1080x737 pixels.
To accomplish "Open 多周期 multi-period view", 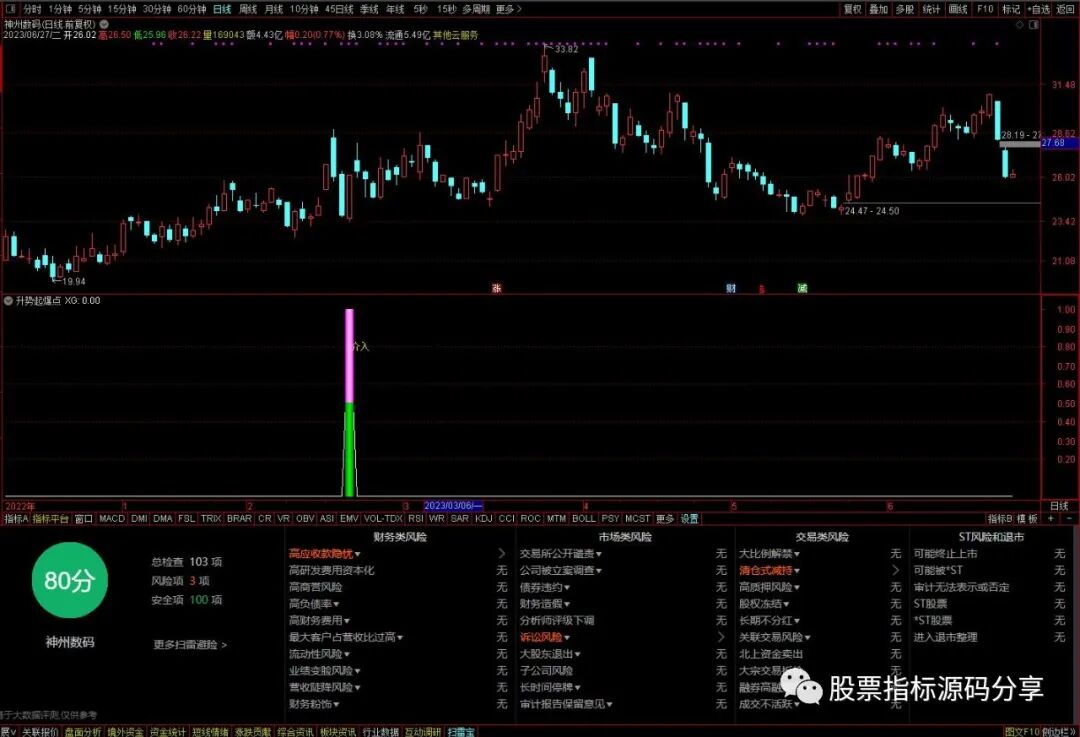I will [476, 9].
